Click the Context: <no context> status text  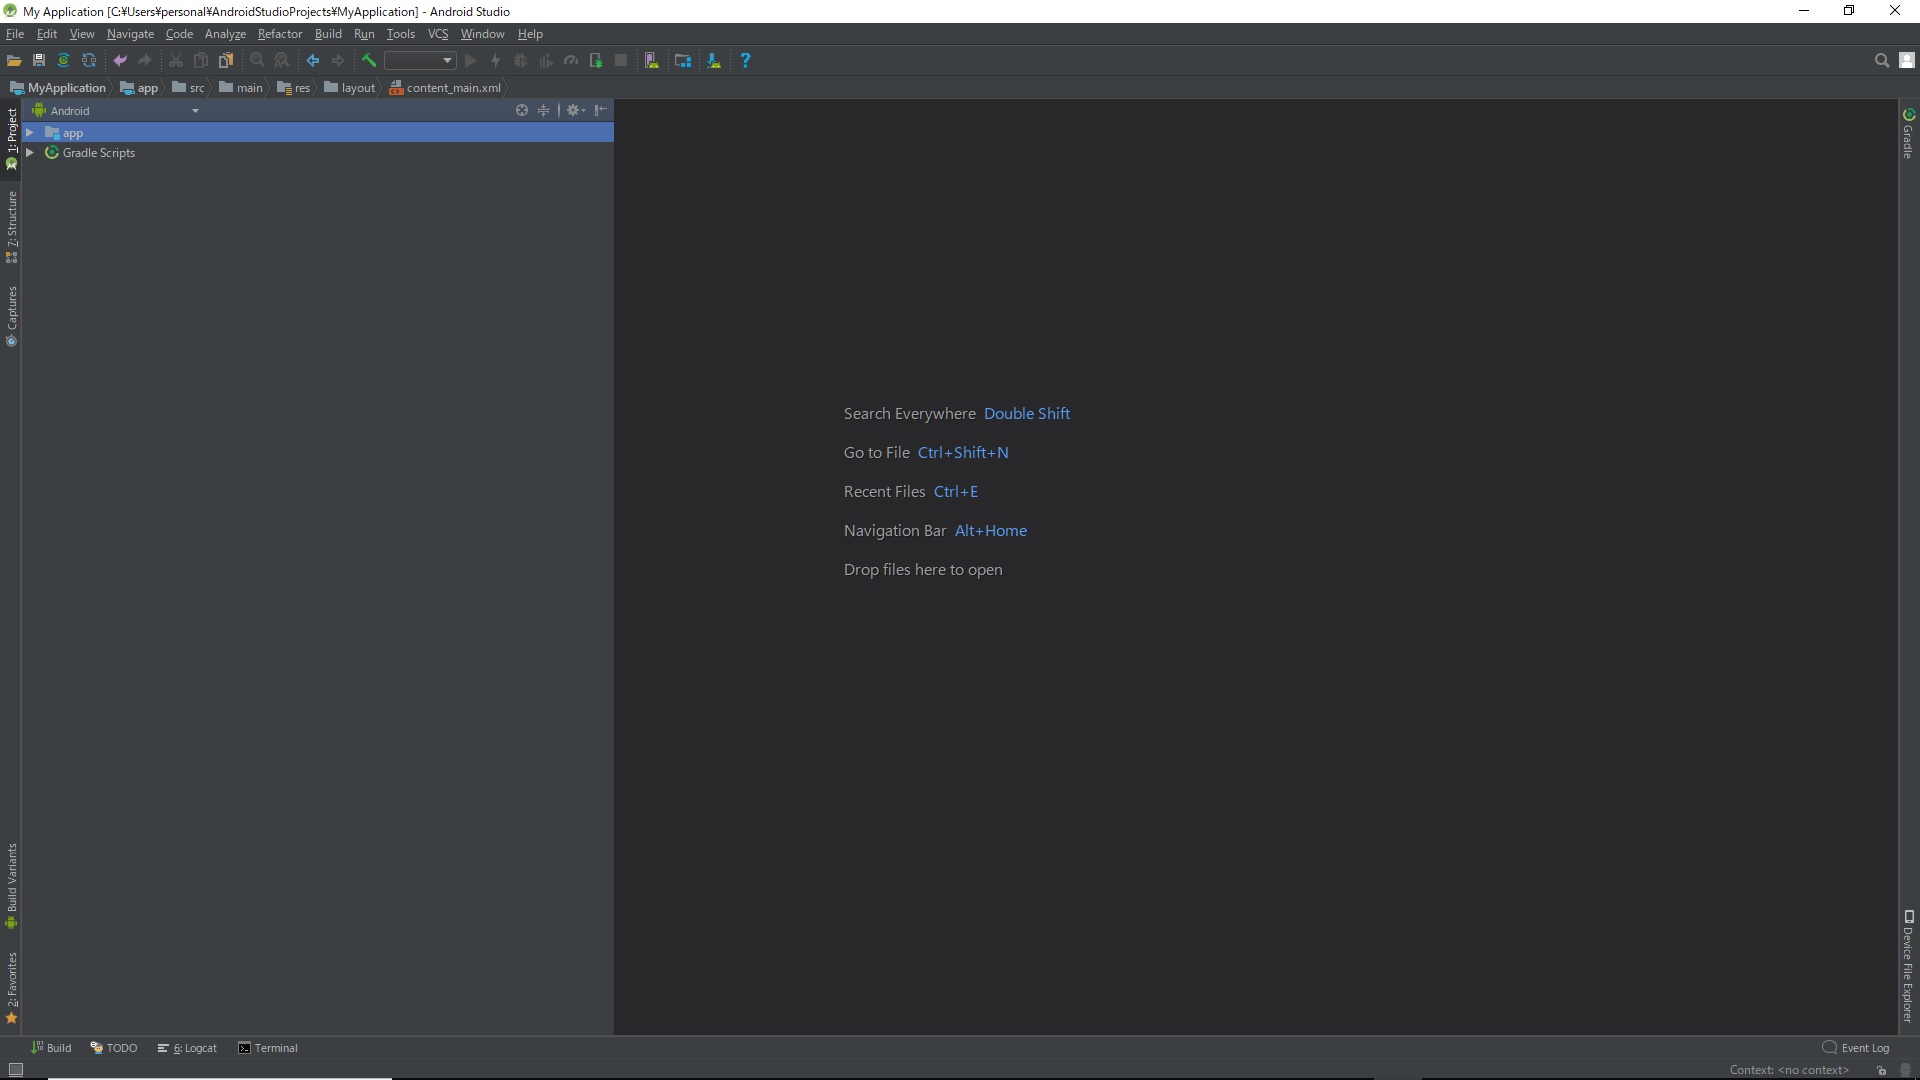tap(1789, 1070)
